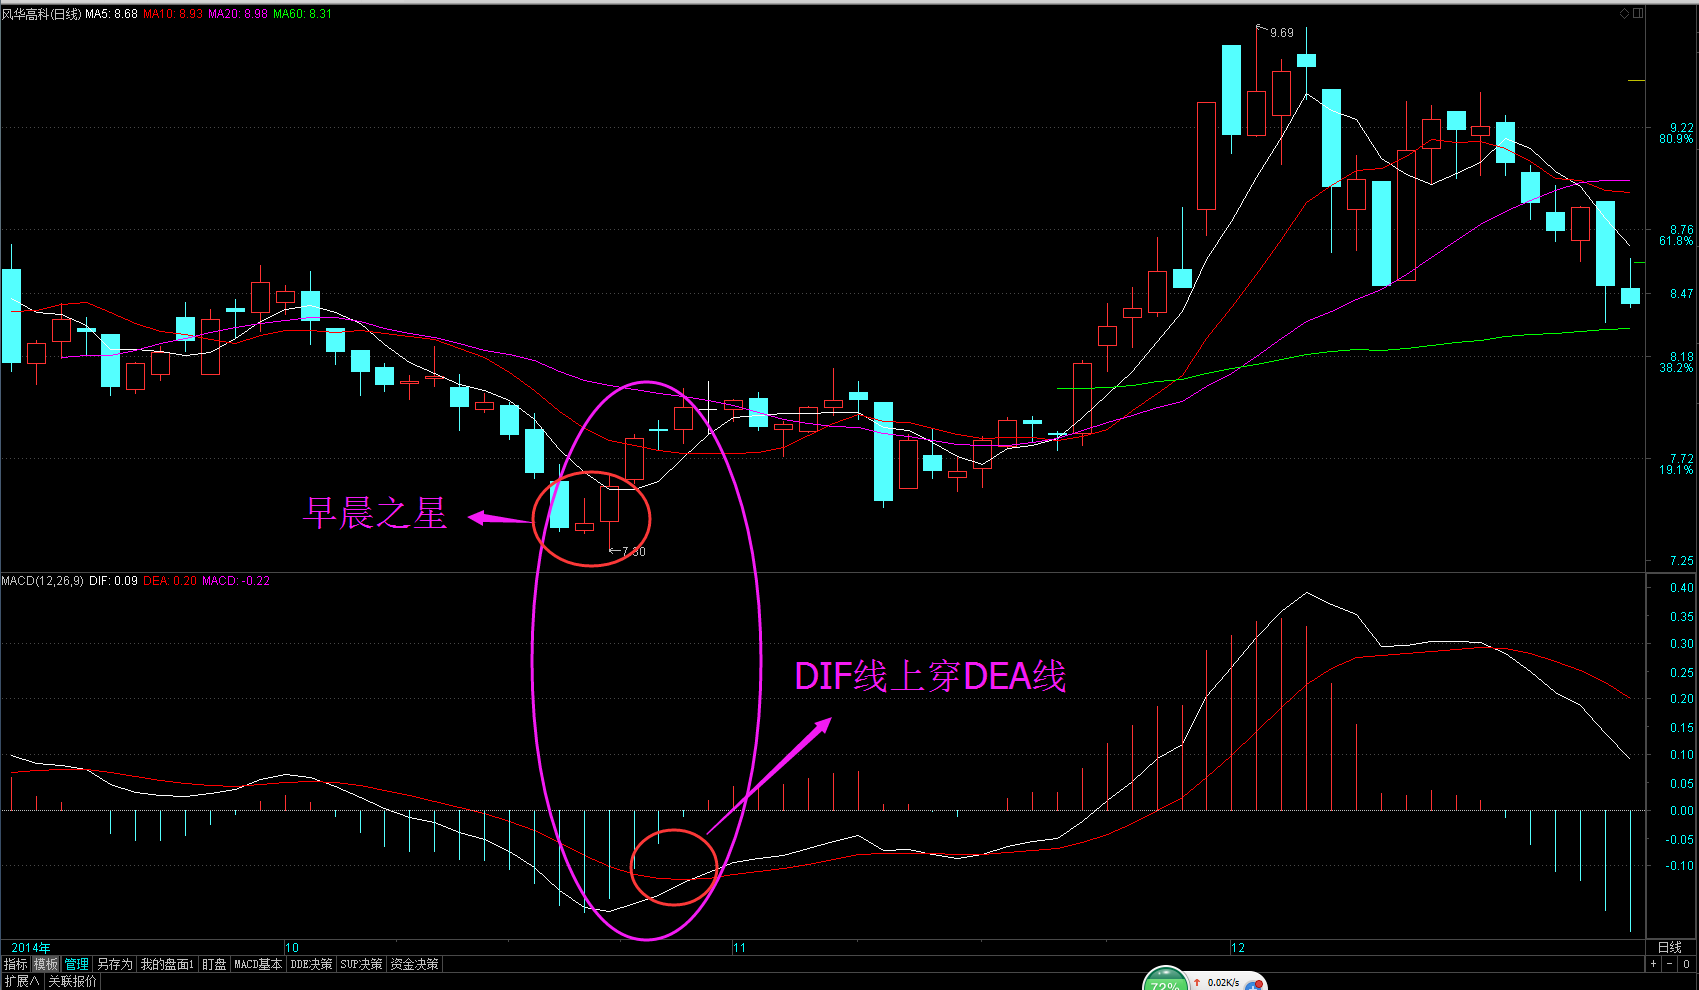
Task: Click the month 11 timeline marker
Action: (x=739, y=947)
